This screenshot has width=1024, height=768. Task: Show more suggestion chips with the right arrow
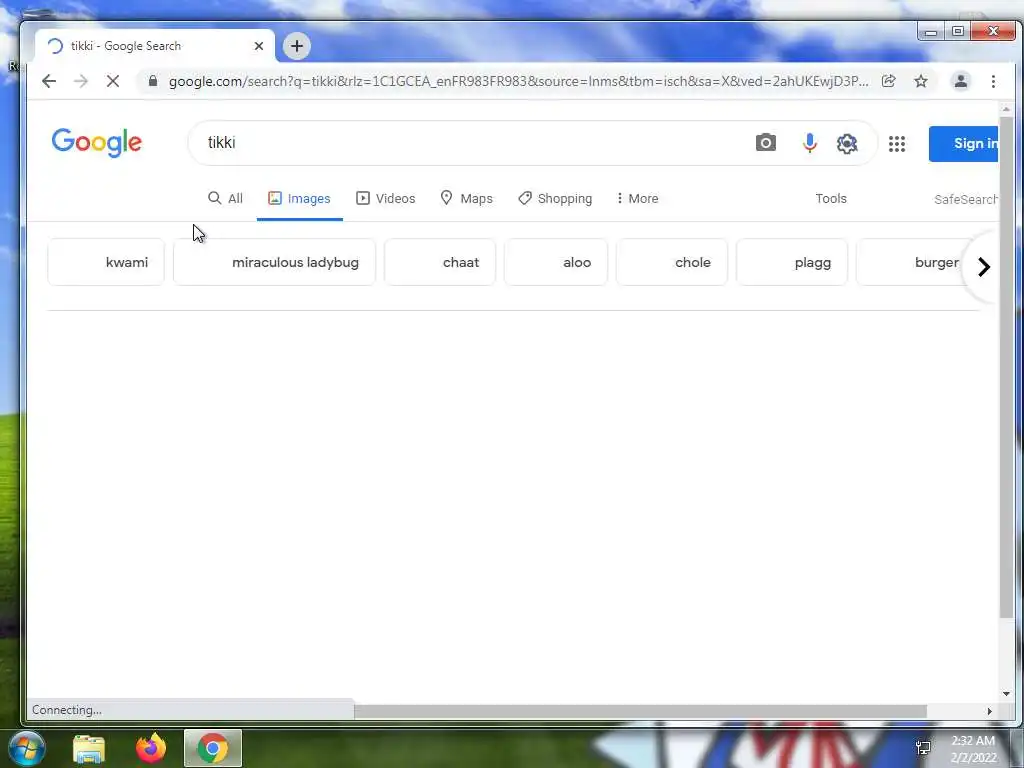(984, 266)
